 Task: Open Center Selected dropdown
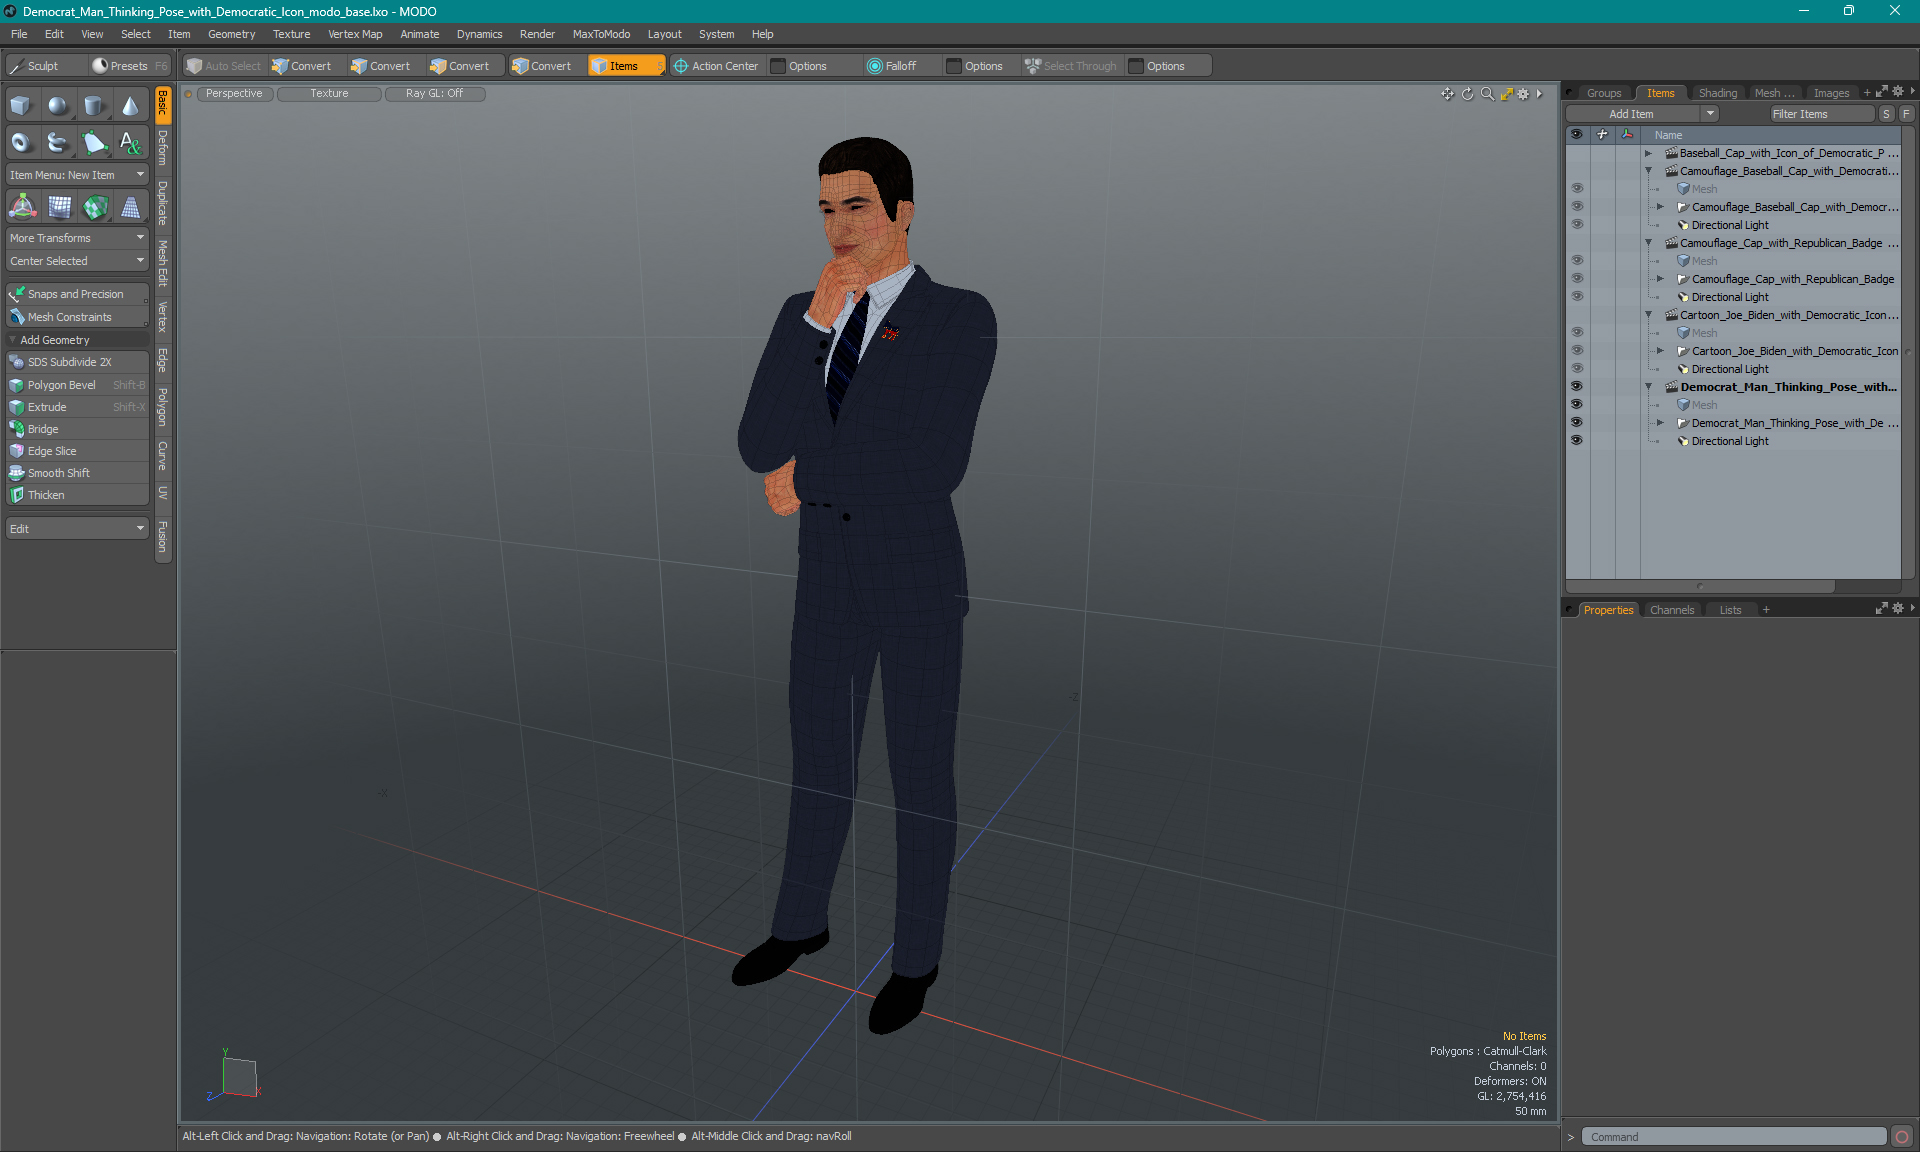pyautogui.click(x=77, y=261)
